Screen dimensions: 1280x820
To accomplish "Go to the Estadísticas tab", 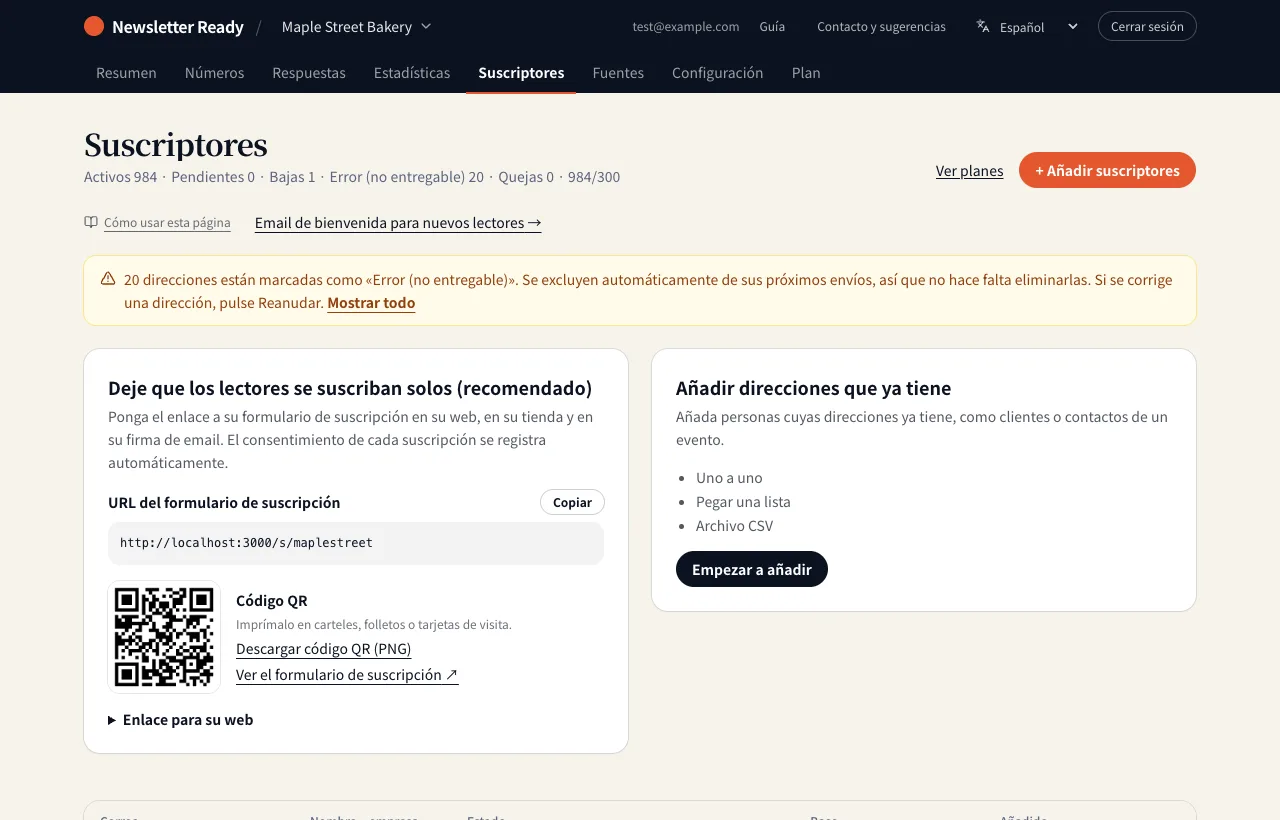I will pyautogui.click(x=412, y=73).
